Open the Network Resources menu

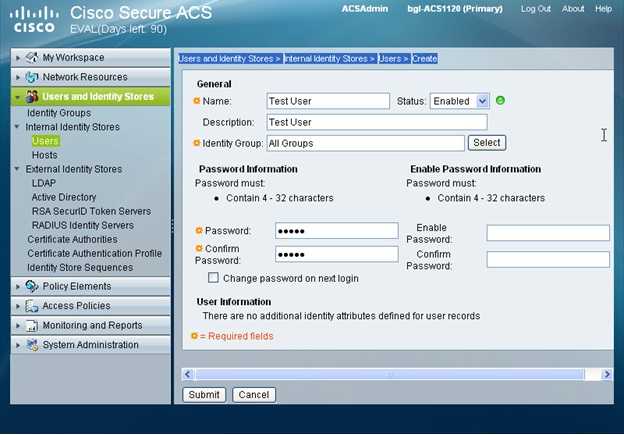[x=91, y=77]
